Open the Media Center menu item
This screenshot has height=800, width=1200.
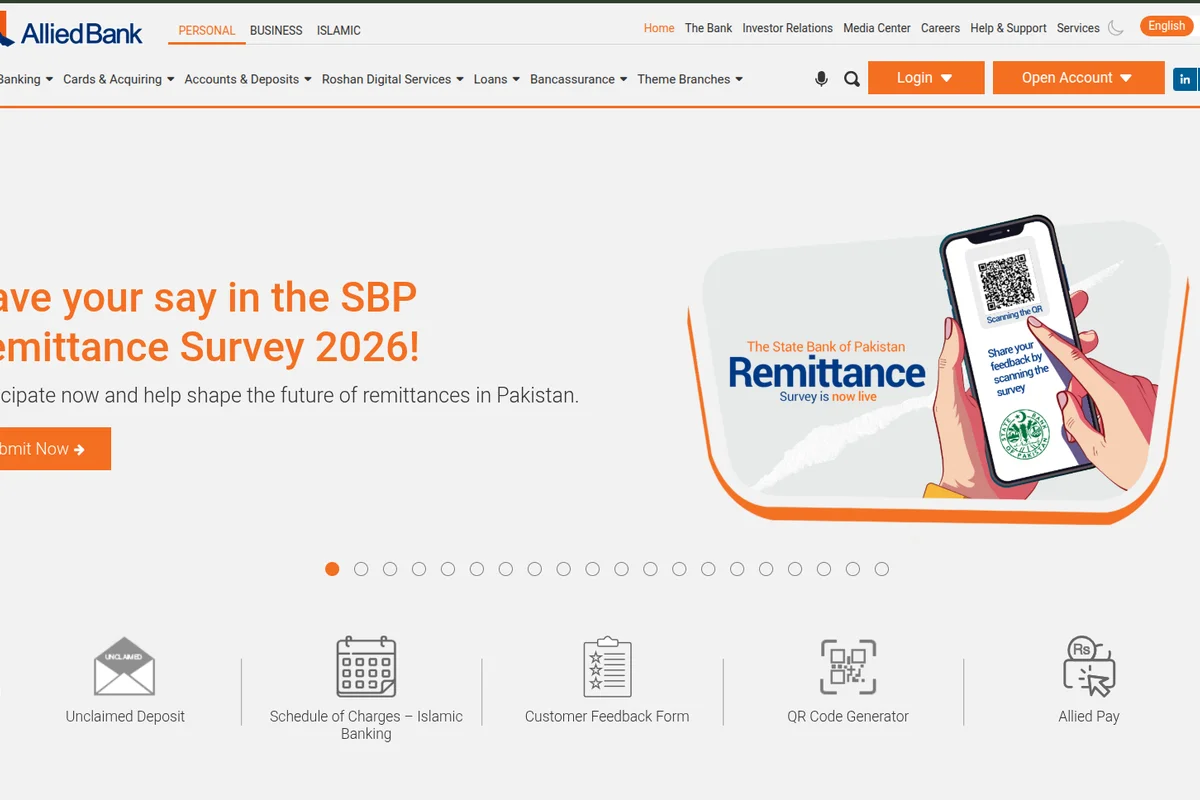click(x=877, y=28)
